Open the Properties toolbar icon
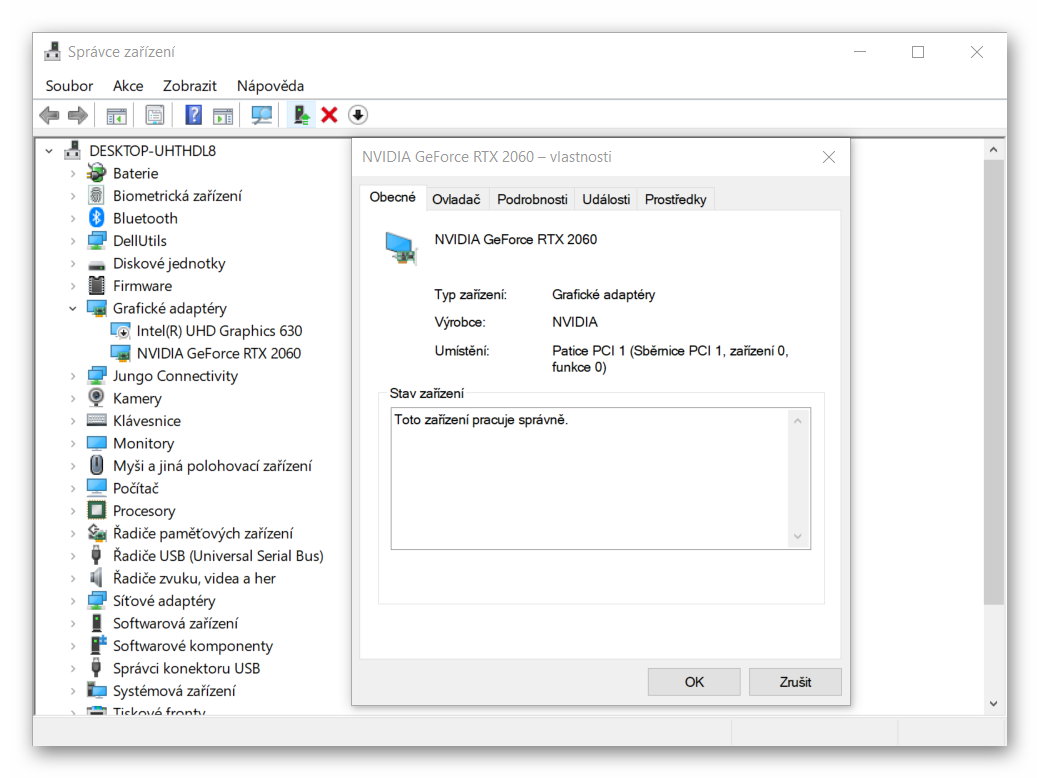Screen dimensions: 1039x778 coord(154,115)
